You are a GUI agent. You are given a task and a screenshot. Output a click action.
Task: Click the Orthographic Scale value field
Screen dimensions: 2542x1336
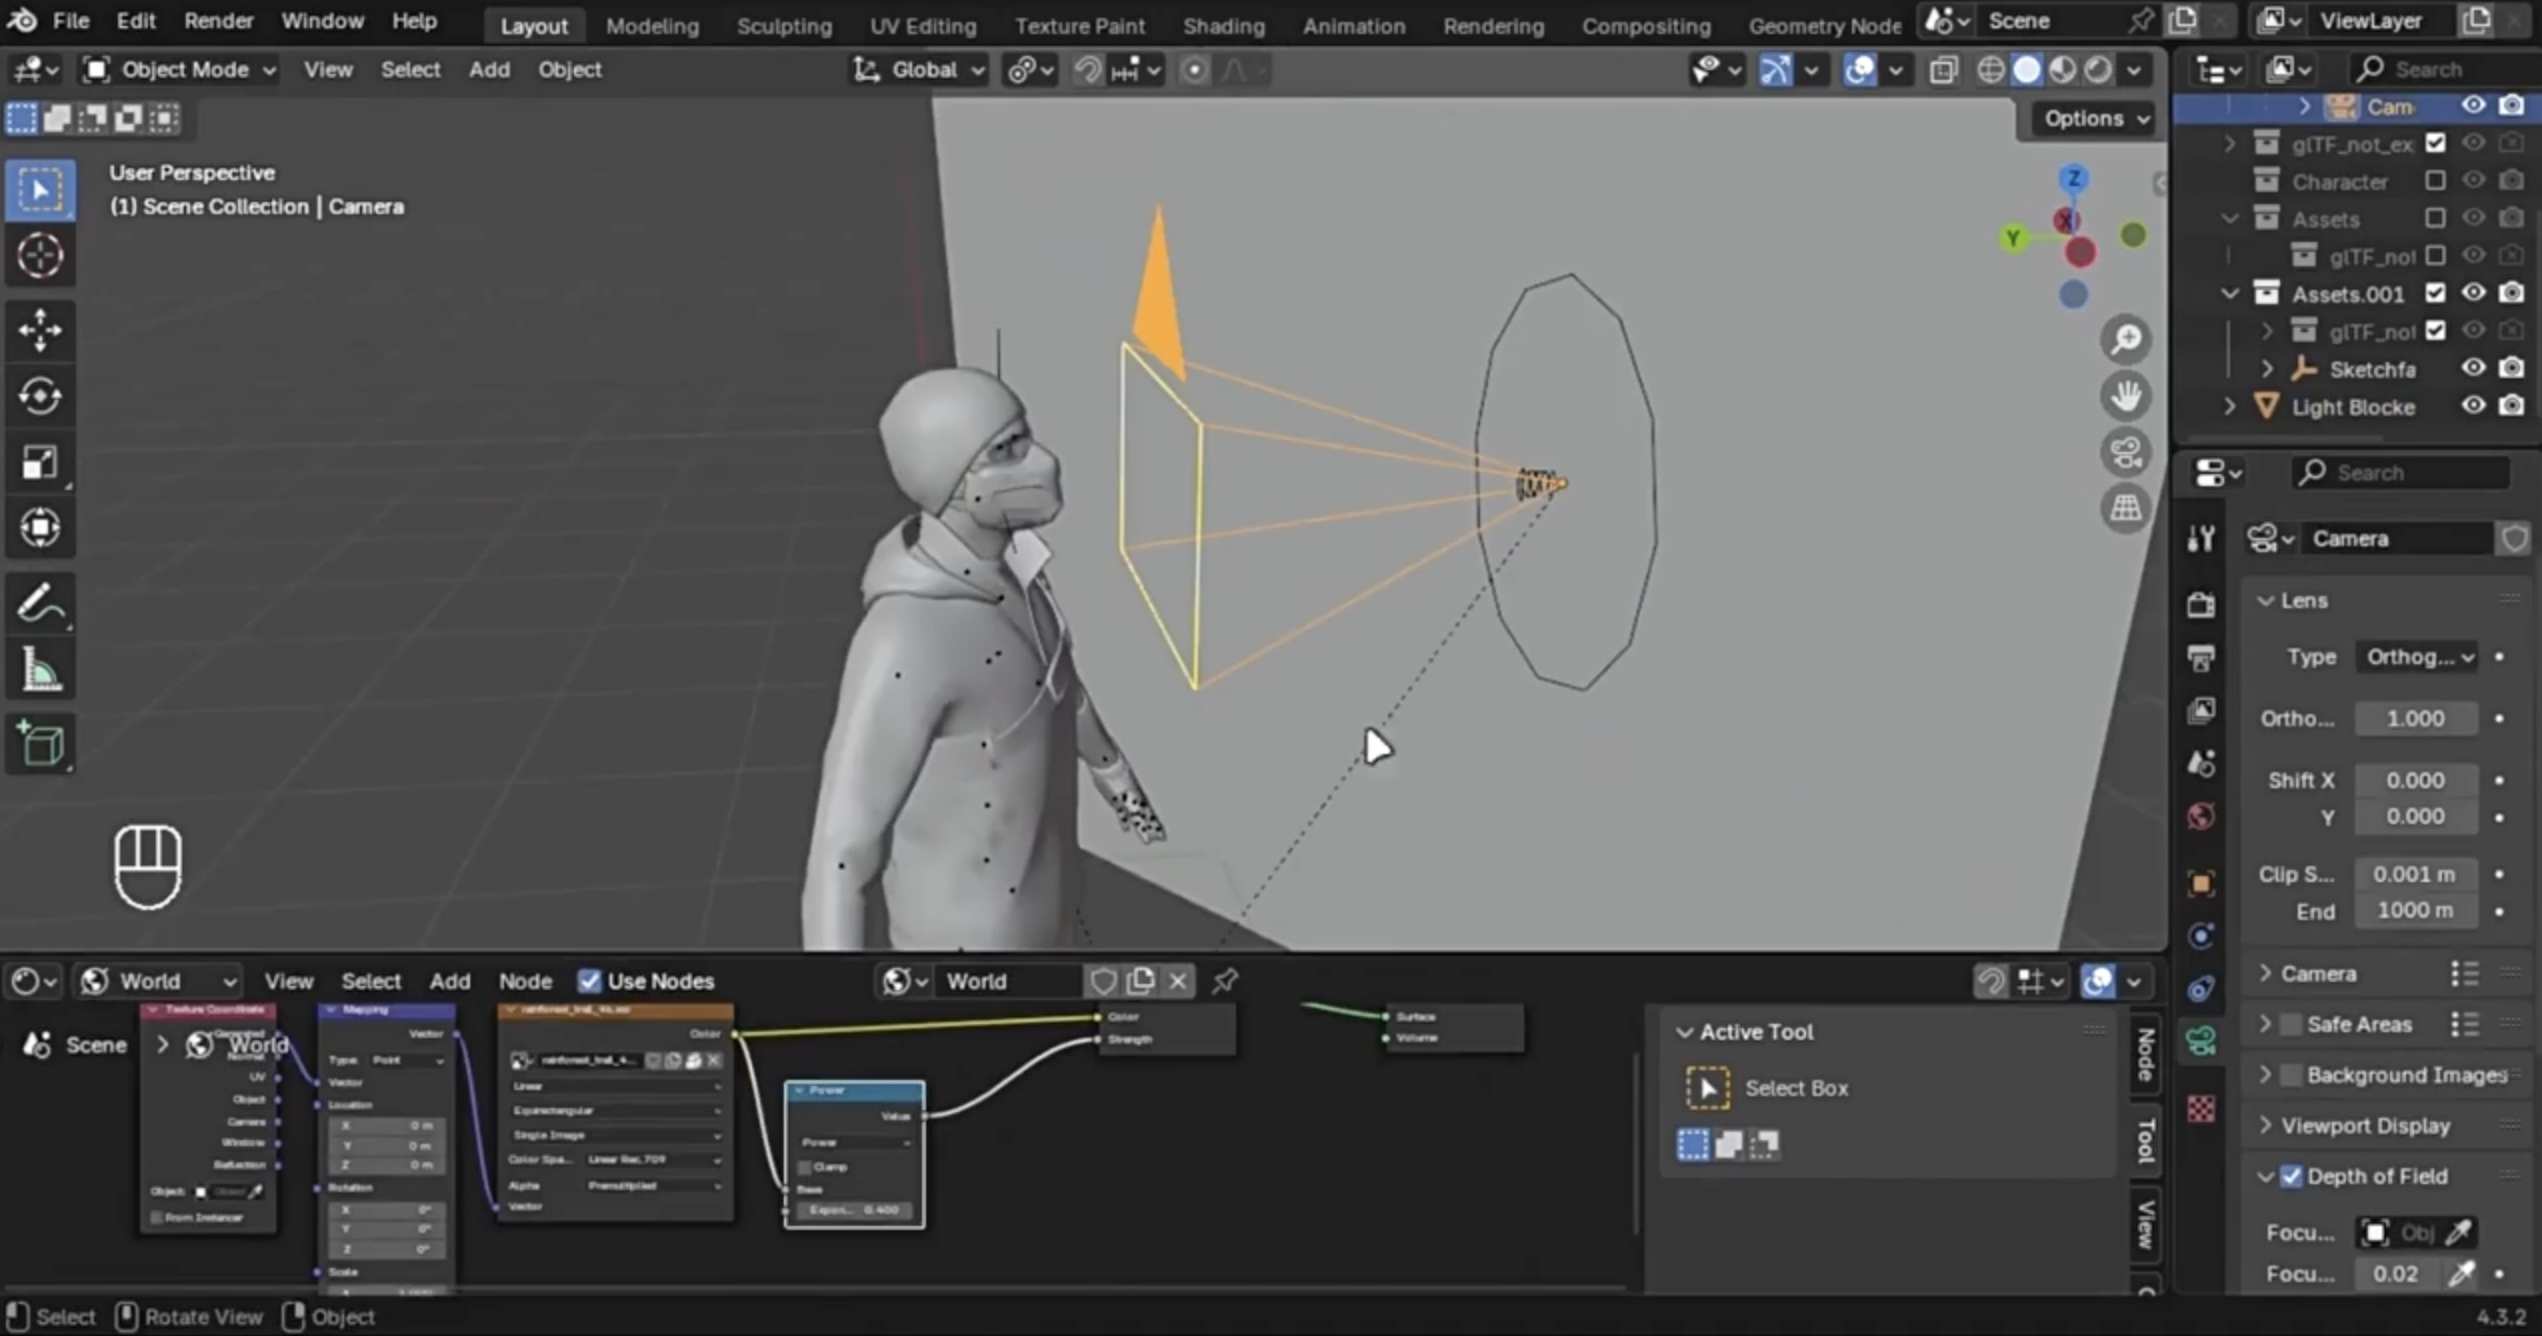coord(2414,718)
